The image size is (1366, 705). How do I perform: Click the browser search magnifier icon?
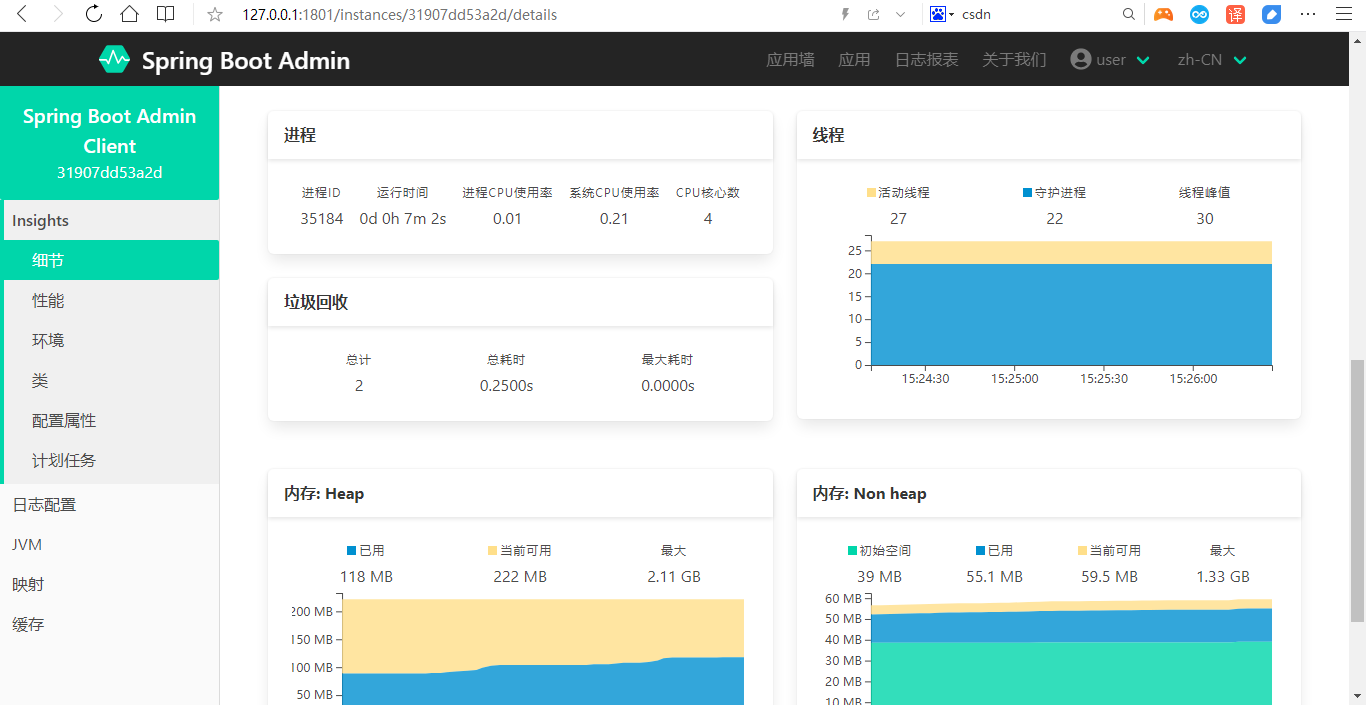(1129, 14)
